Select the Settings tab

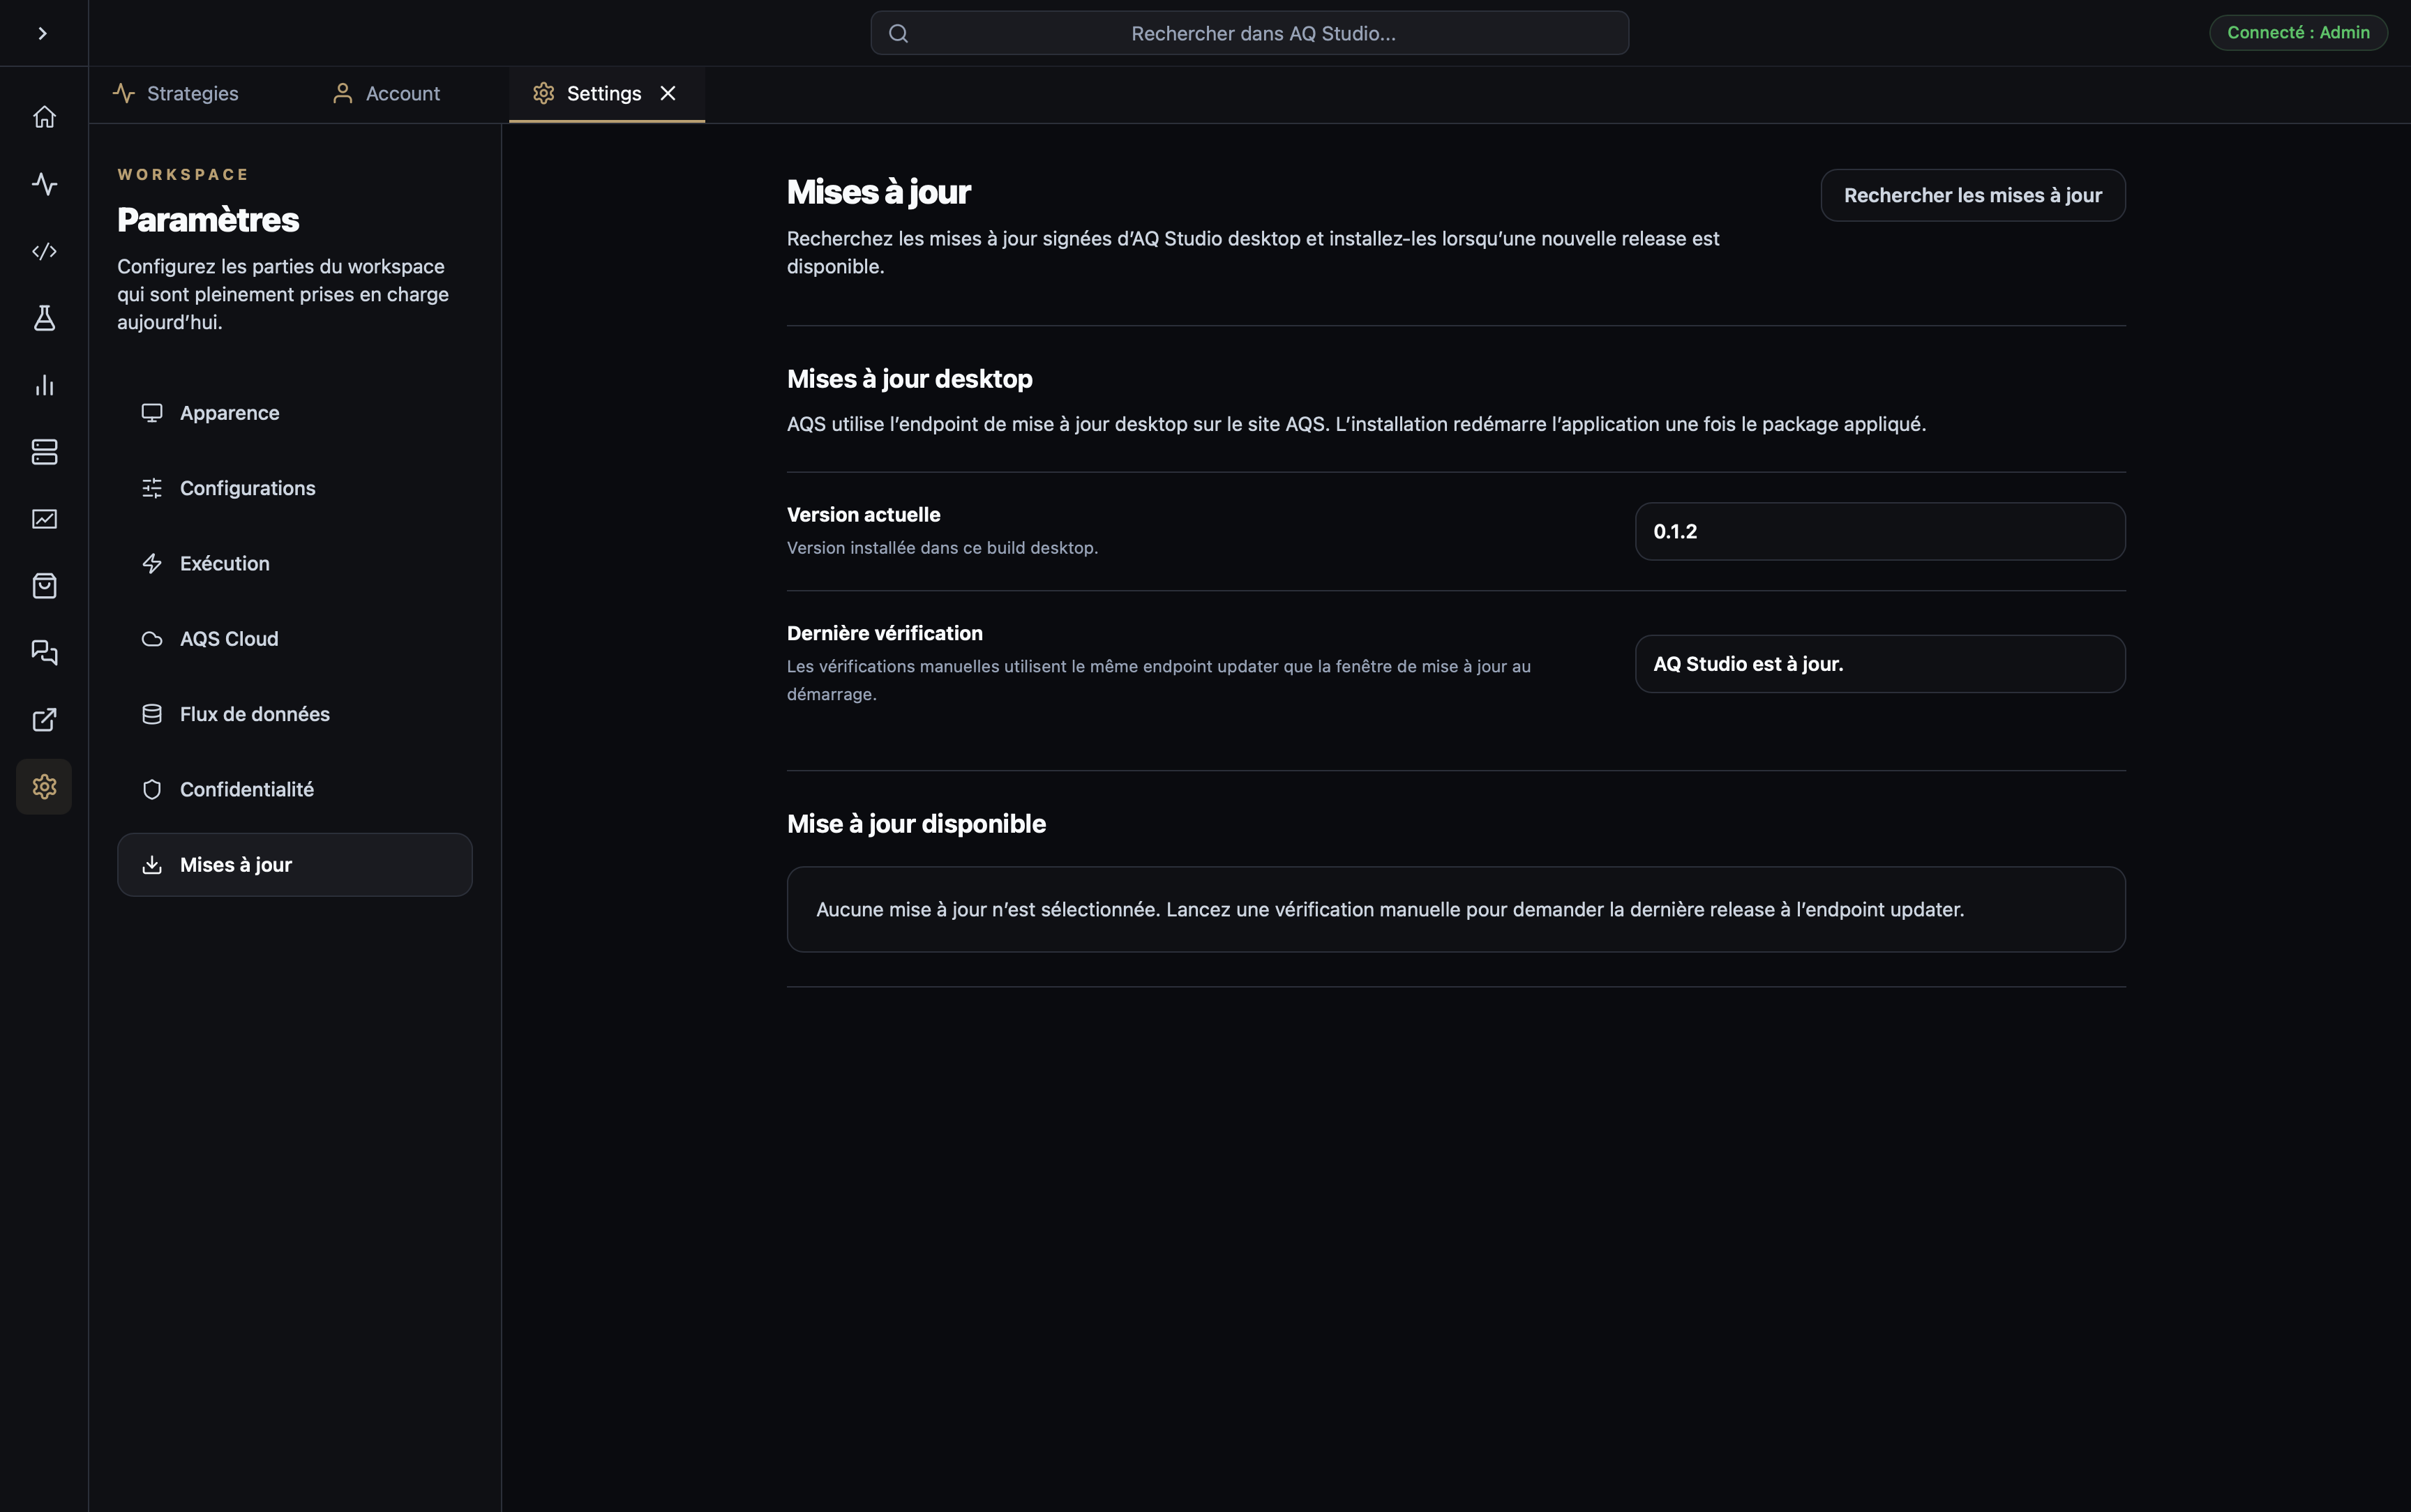pos(606,94)
